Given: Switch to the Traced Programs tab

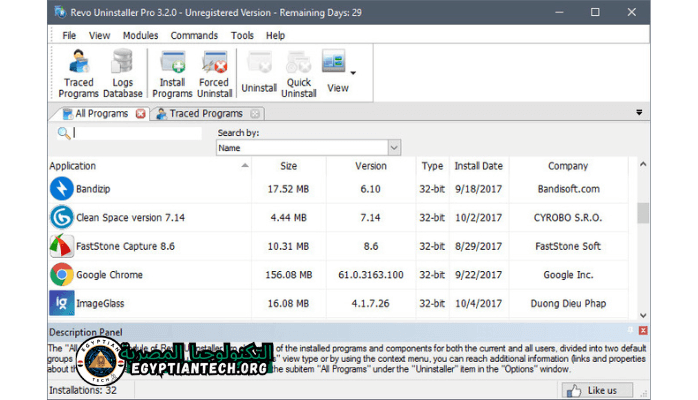Looking at the screenshot, I should tap(206, 114).
